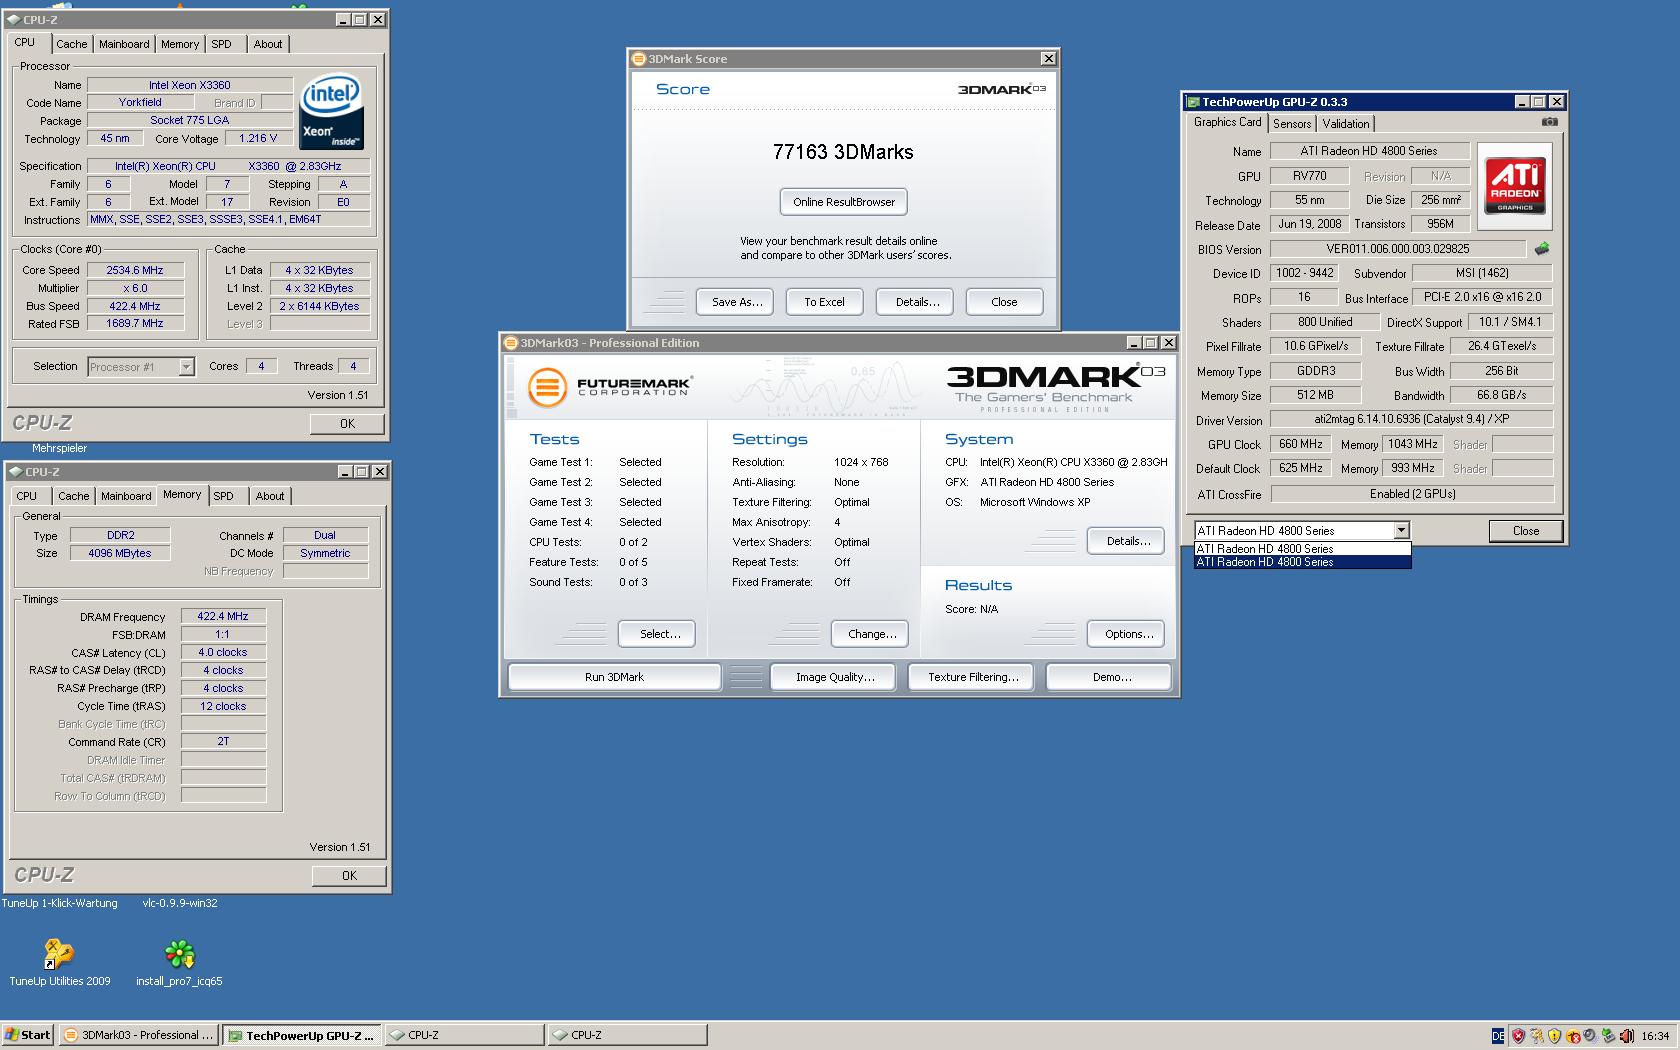Click the red security shield tray icon

(x=1518, y=1036)
